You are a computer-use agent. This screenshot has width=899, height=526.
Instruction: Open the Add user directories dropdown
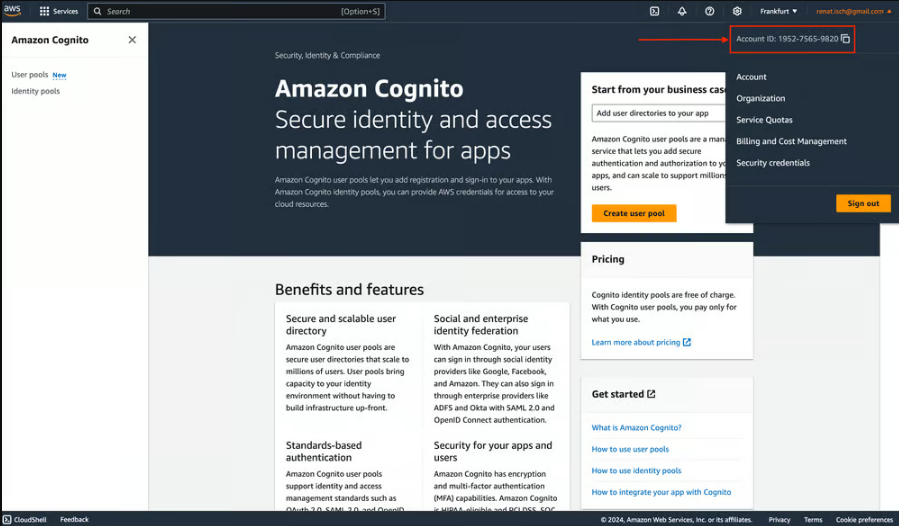[659, 113]
